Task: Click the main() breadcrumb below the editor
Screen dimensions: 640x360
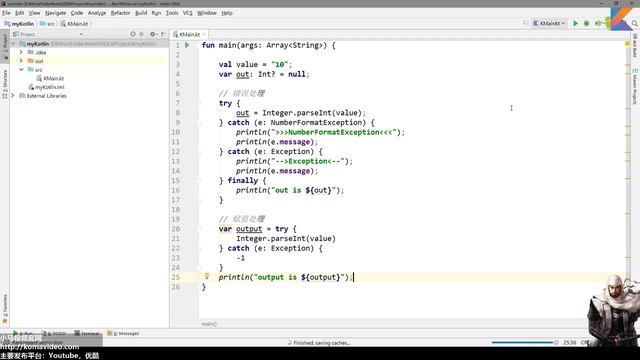Action: point(209,324)
